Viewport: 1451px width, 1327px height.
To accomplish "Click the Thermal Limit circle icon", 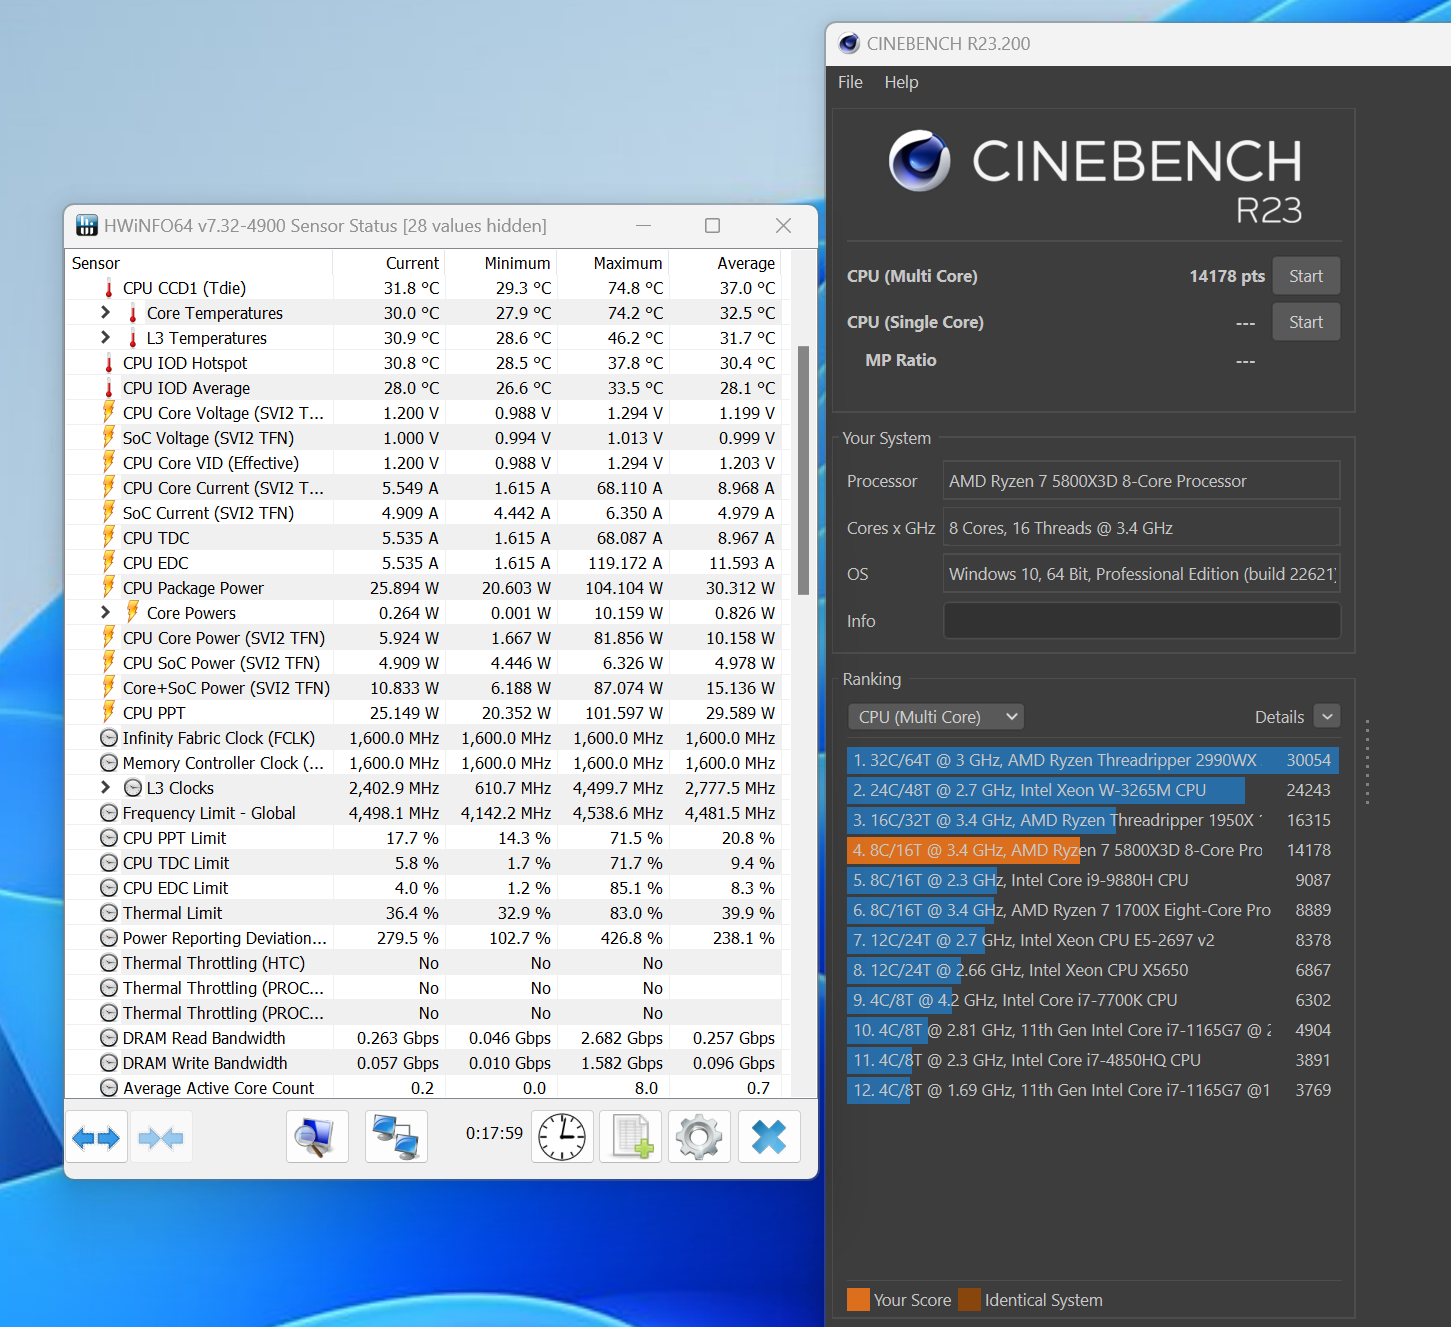I will pos(109,913).
